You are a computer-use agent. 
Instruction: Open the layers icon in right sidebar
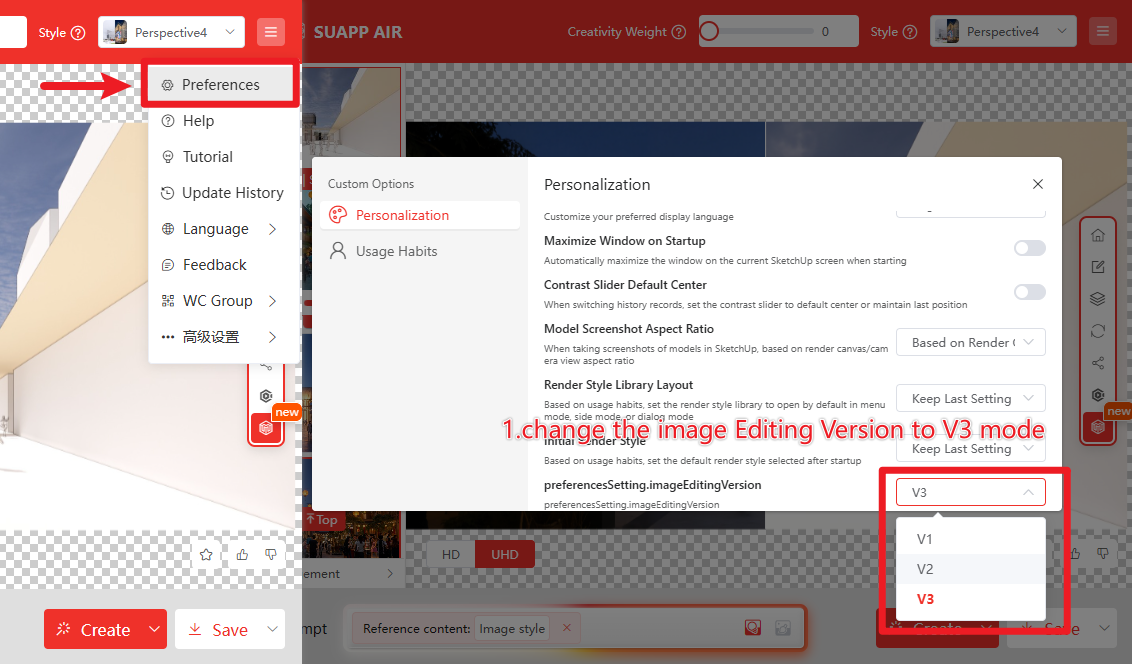1097,299
